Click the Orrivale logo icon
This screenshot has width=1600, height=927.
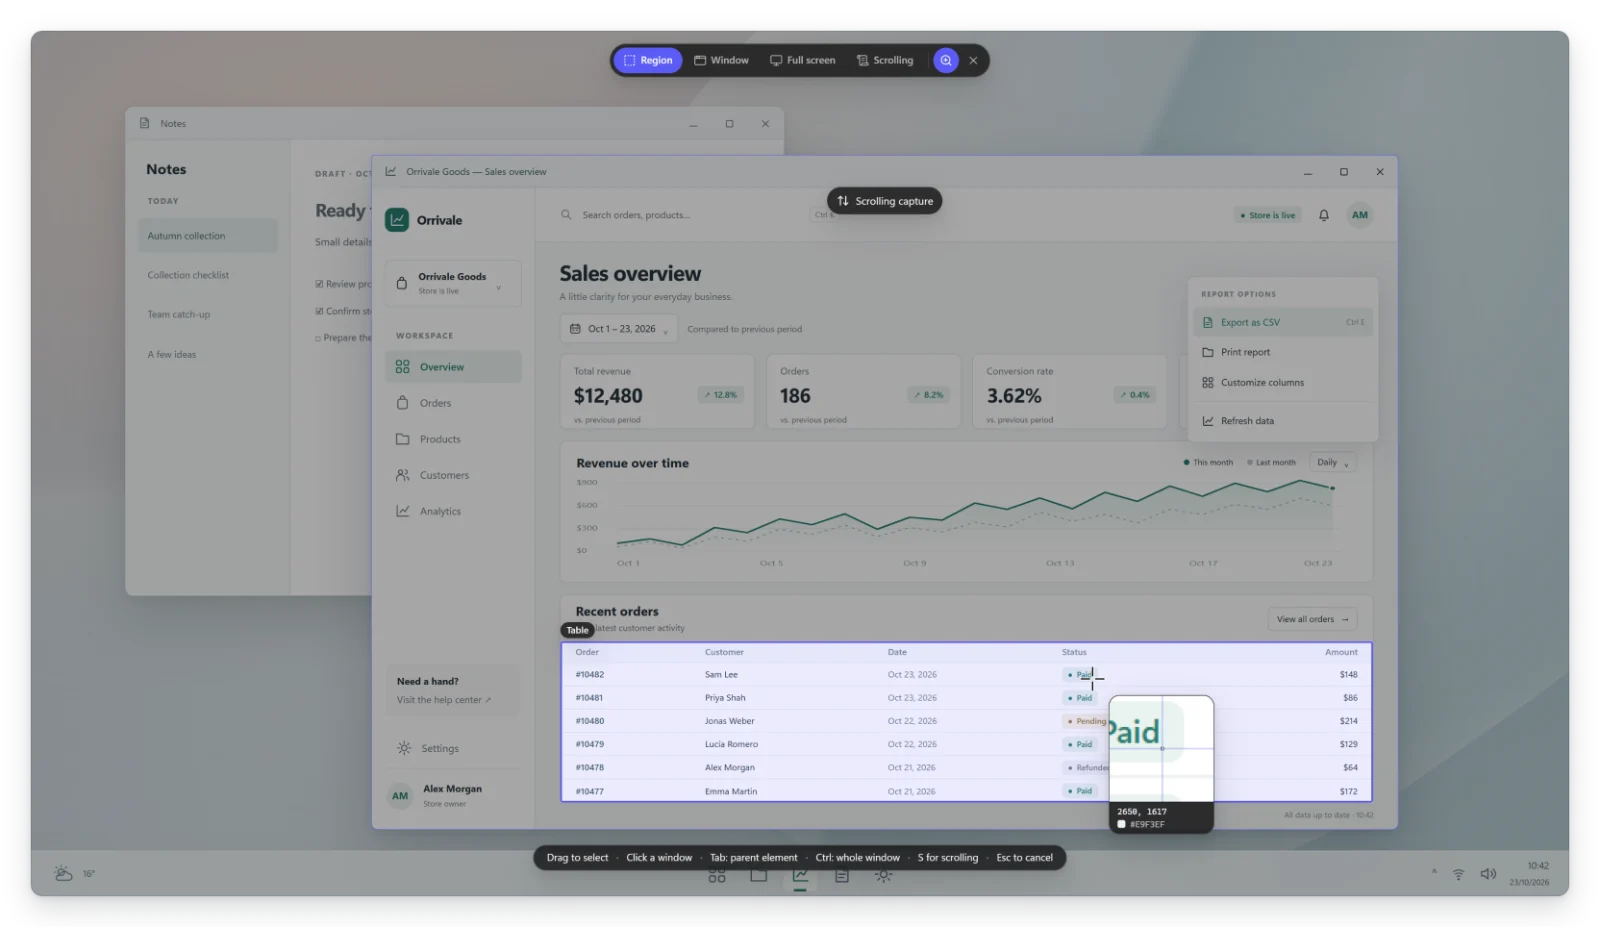397,220
